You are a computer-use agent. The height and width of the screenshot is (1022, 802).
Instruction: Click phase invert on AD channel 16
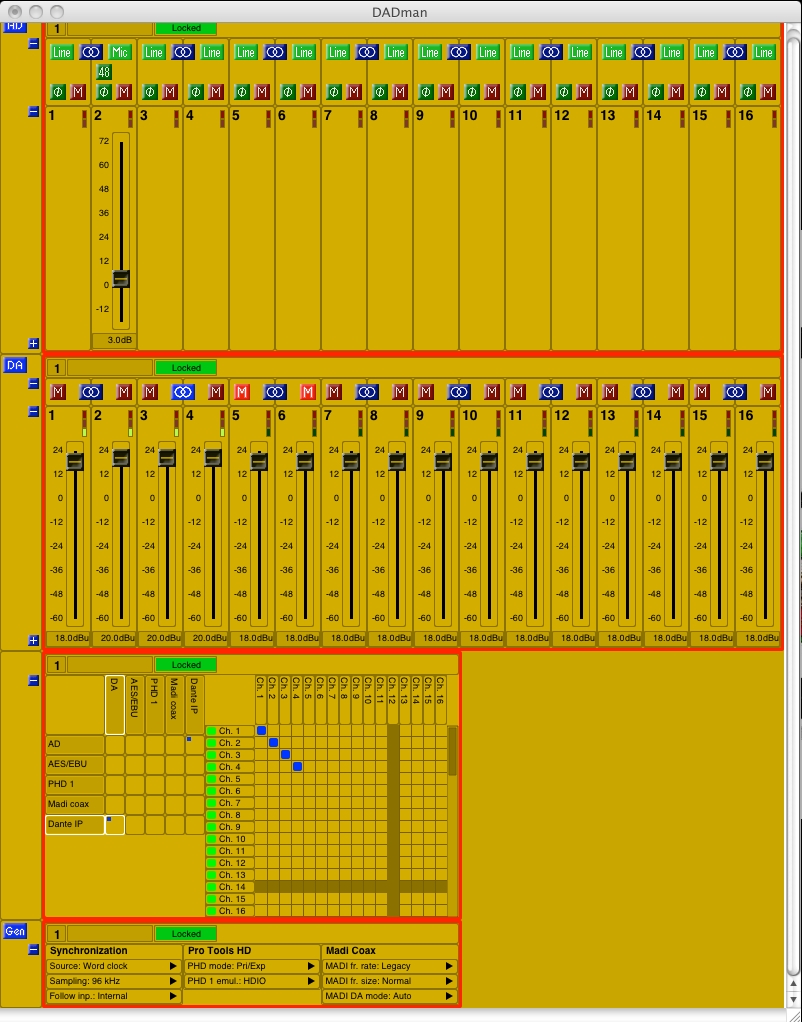[748, 92]
